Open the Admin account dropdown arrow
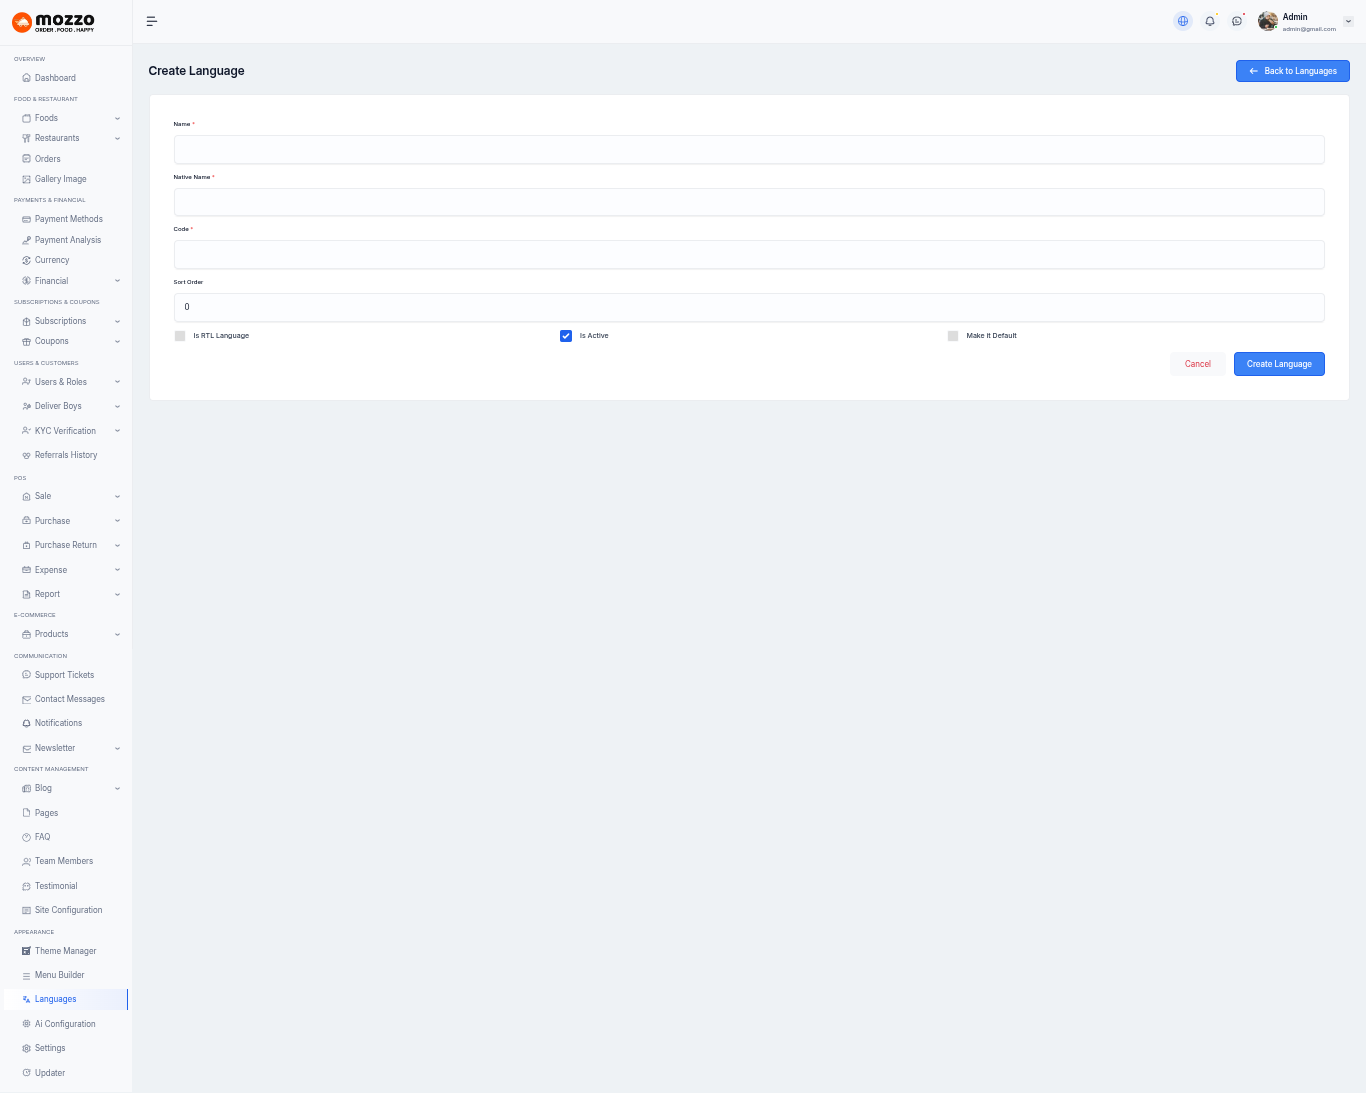The width and height of the screenshot is (1366, 1093). (1348, 21)
